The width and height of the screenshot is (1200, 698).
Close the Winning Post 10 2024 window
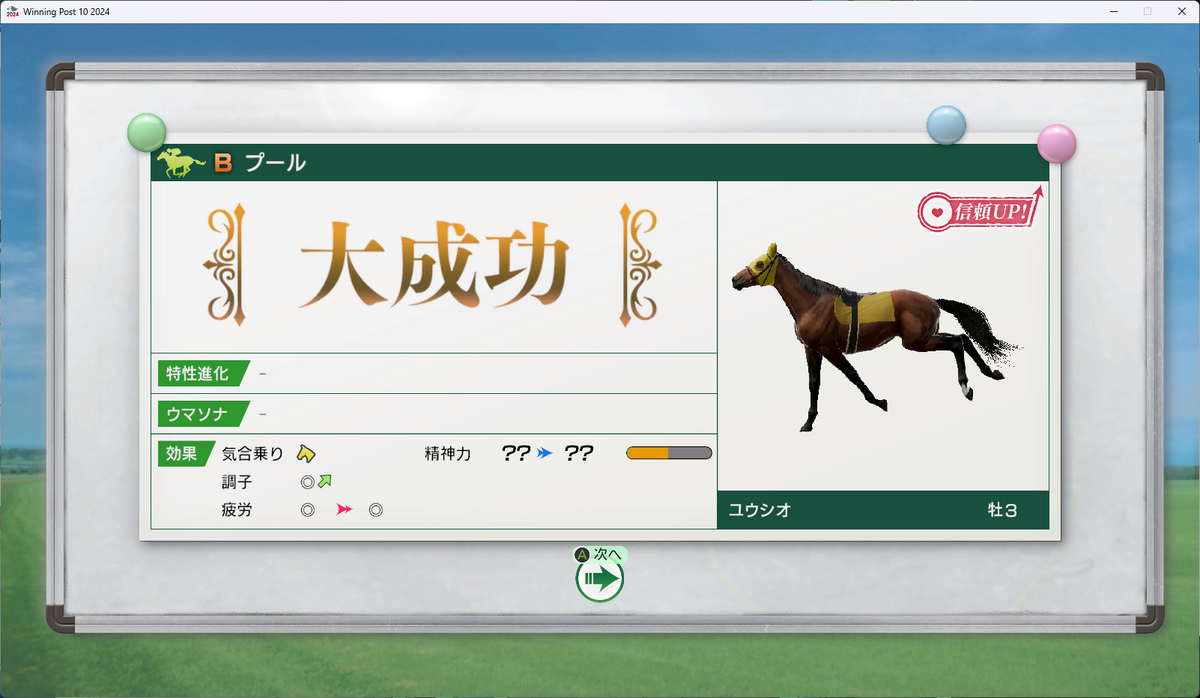[1181, 11]
